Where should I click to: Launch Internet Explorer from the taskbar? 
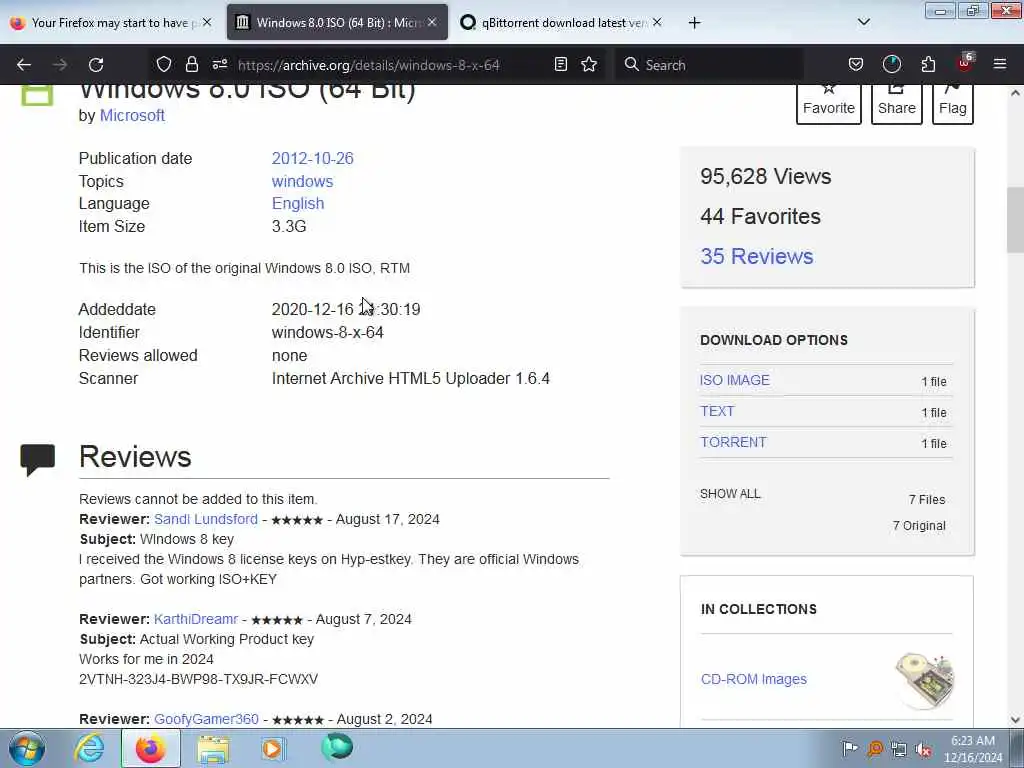point(89,748)
